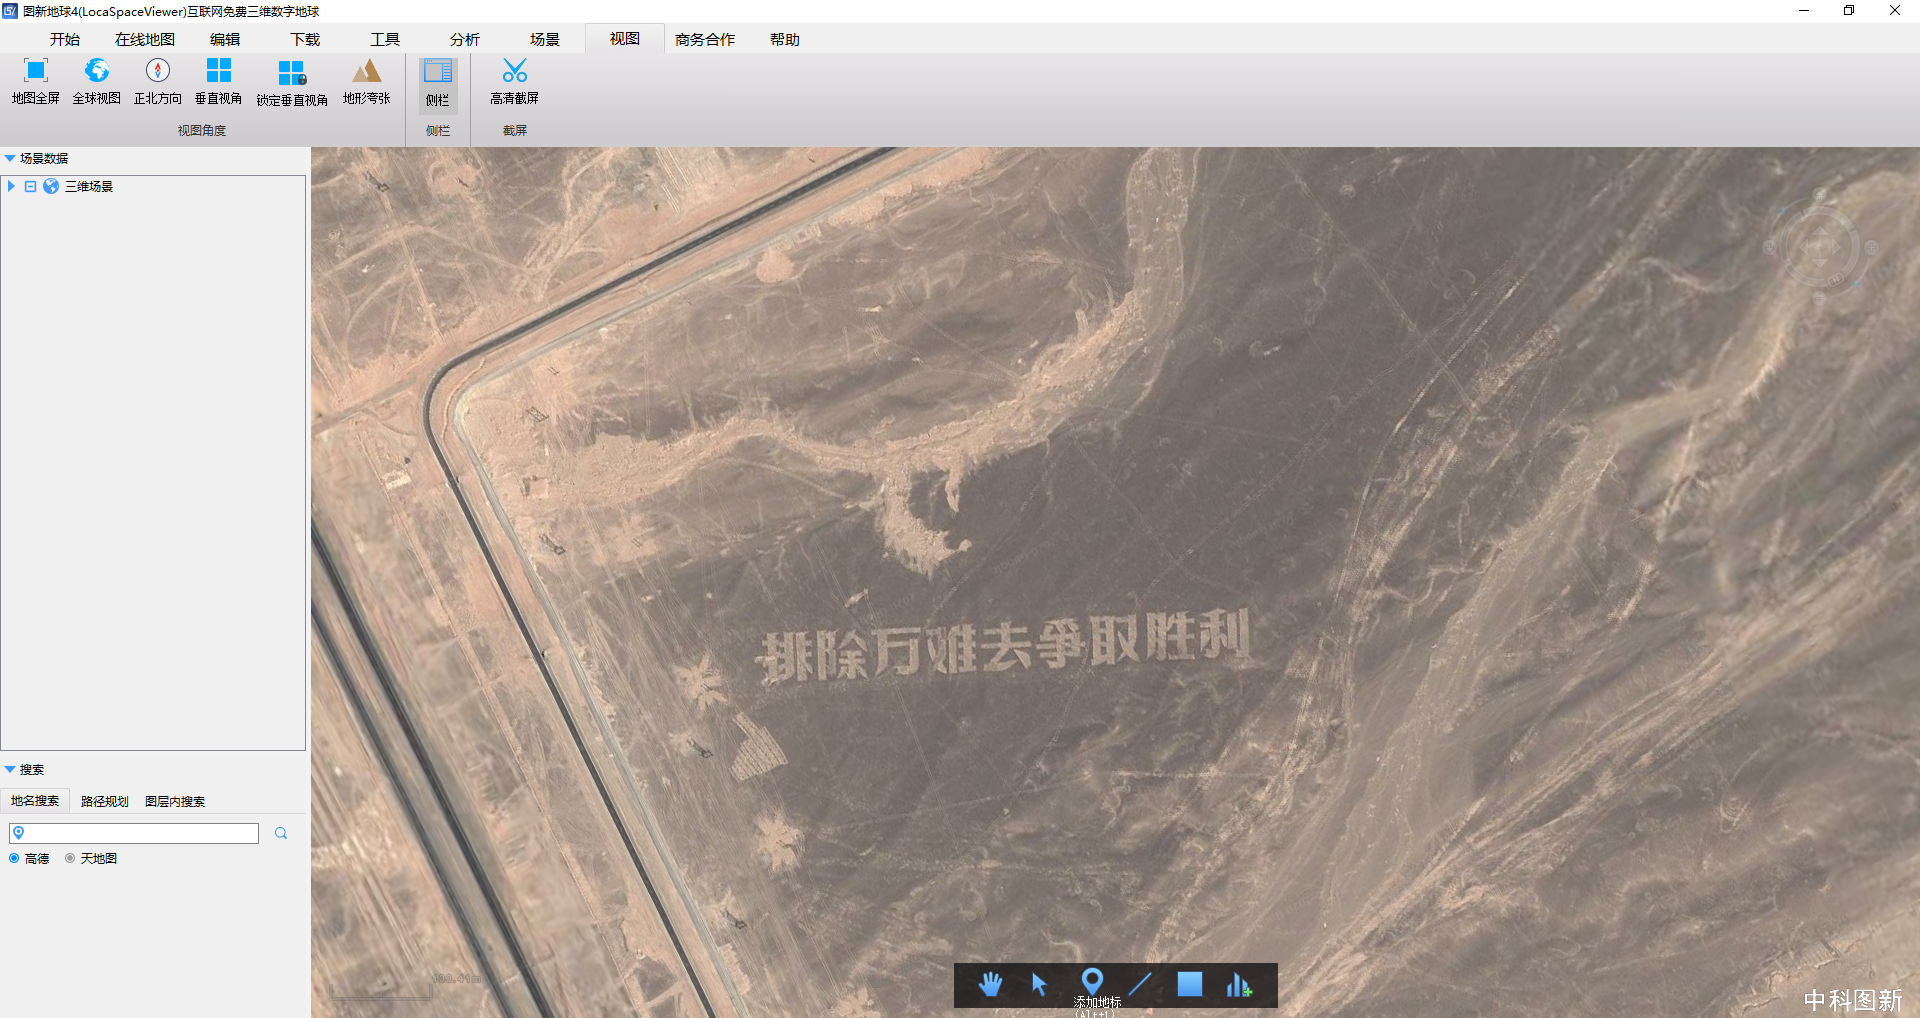Collapse the 场景数据 panel
The image size is (1920, 1018).
point(10,158)
